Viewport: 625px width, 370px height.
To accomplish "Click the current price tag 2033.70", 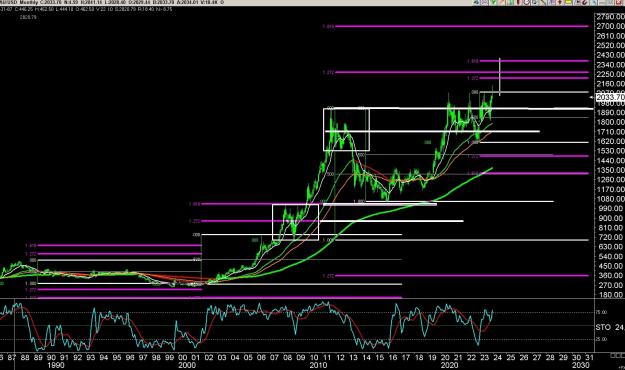I will [x=610, y=97].
